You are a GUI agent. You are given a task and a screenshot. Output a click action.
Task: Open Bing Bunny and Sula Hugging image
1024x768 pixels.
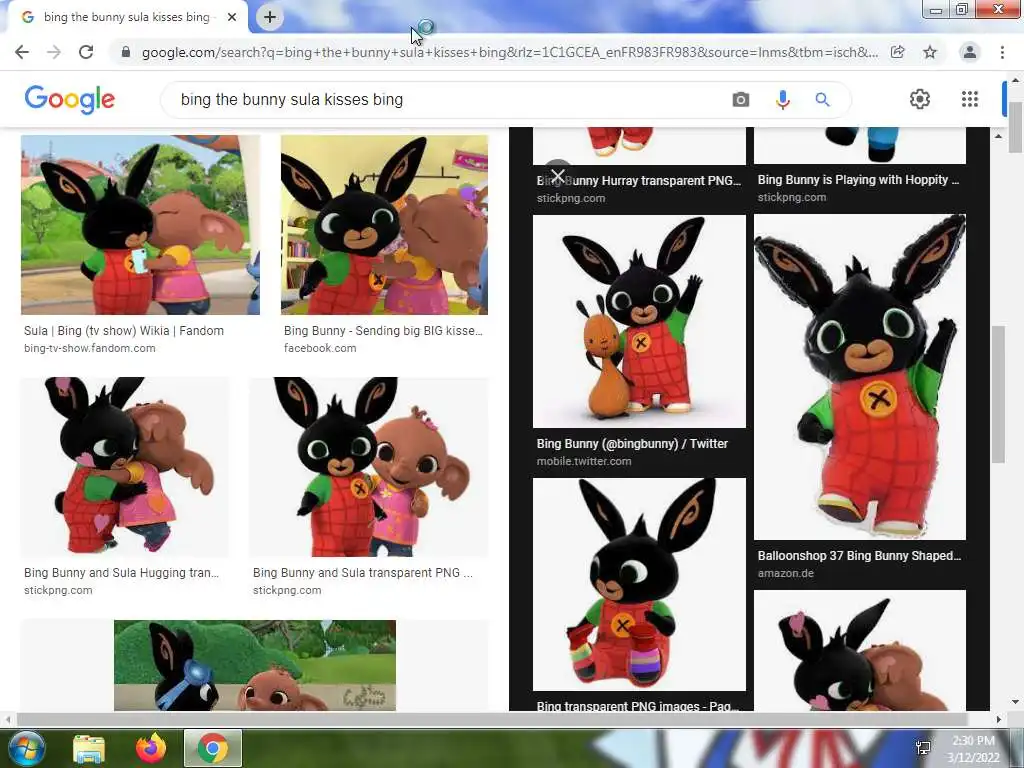coord(125,466)
